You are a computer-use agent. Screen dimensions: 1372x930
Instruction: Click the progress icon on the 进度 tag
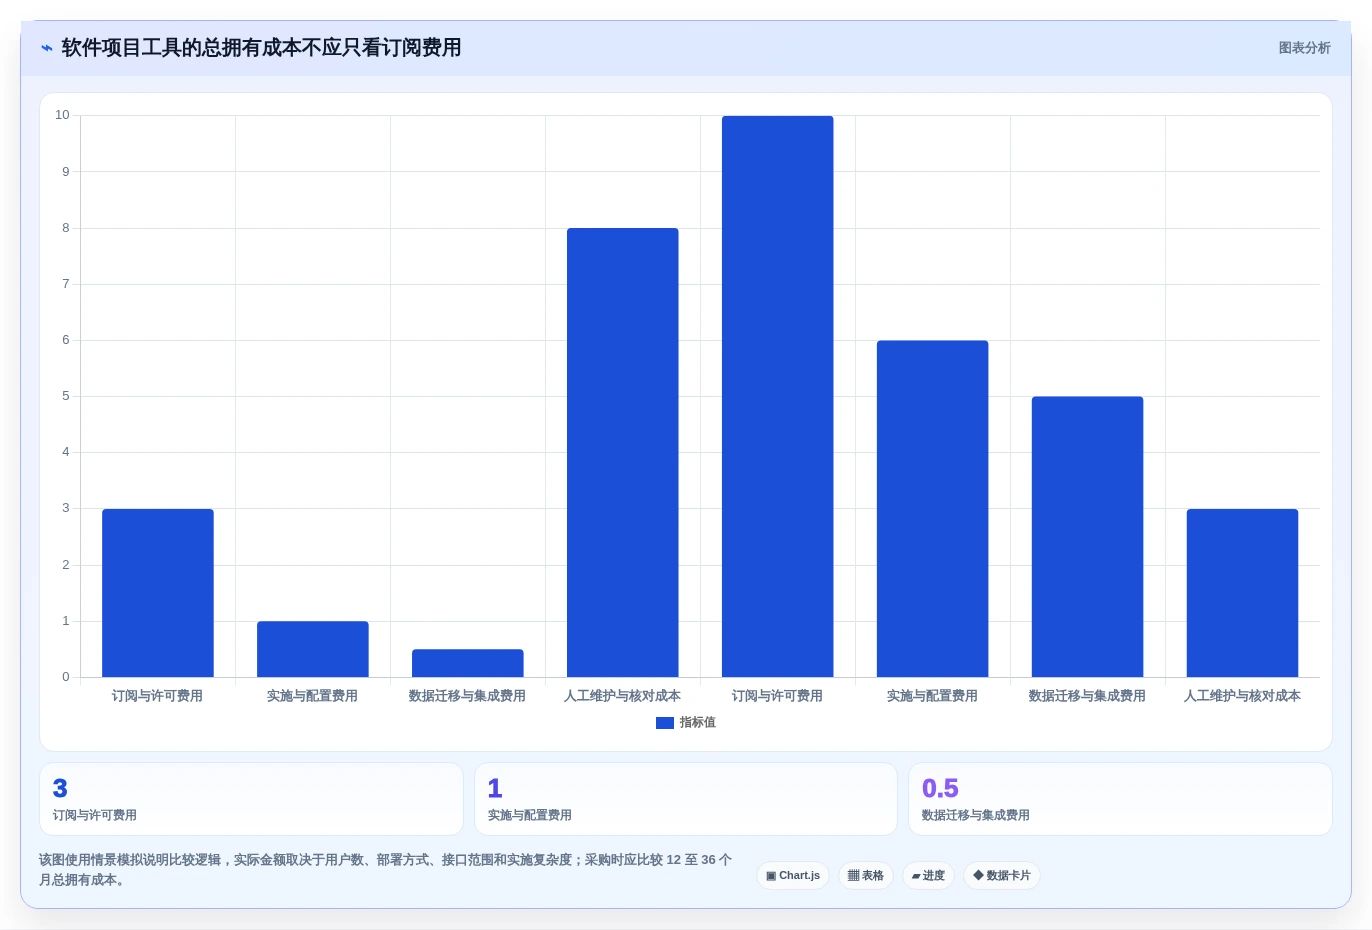(916, 876)
